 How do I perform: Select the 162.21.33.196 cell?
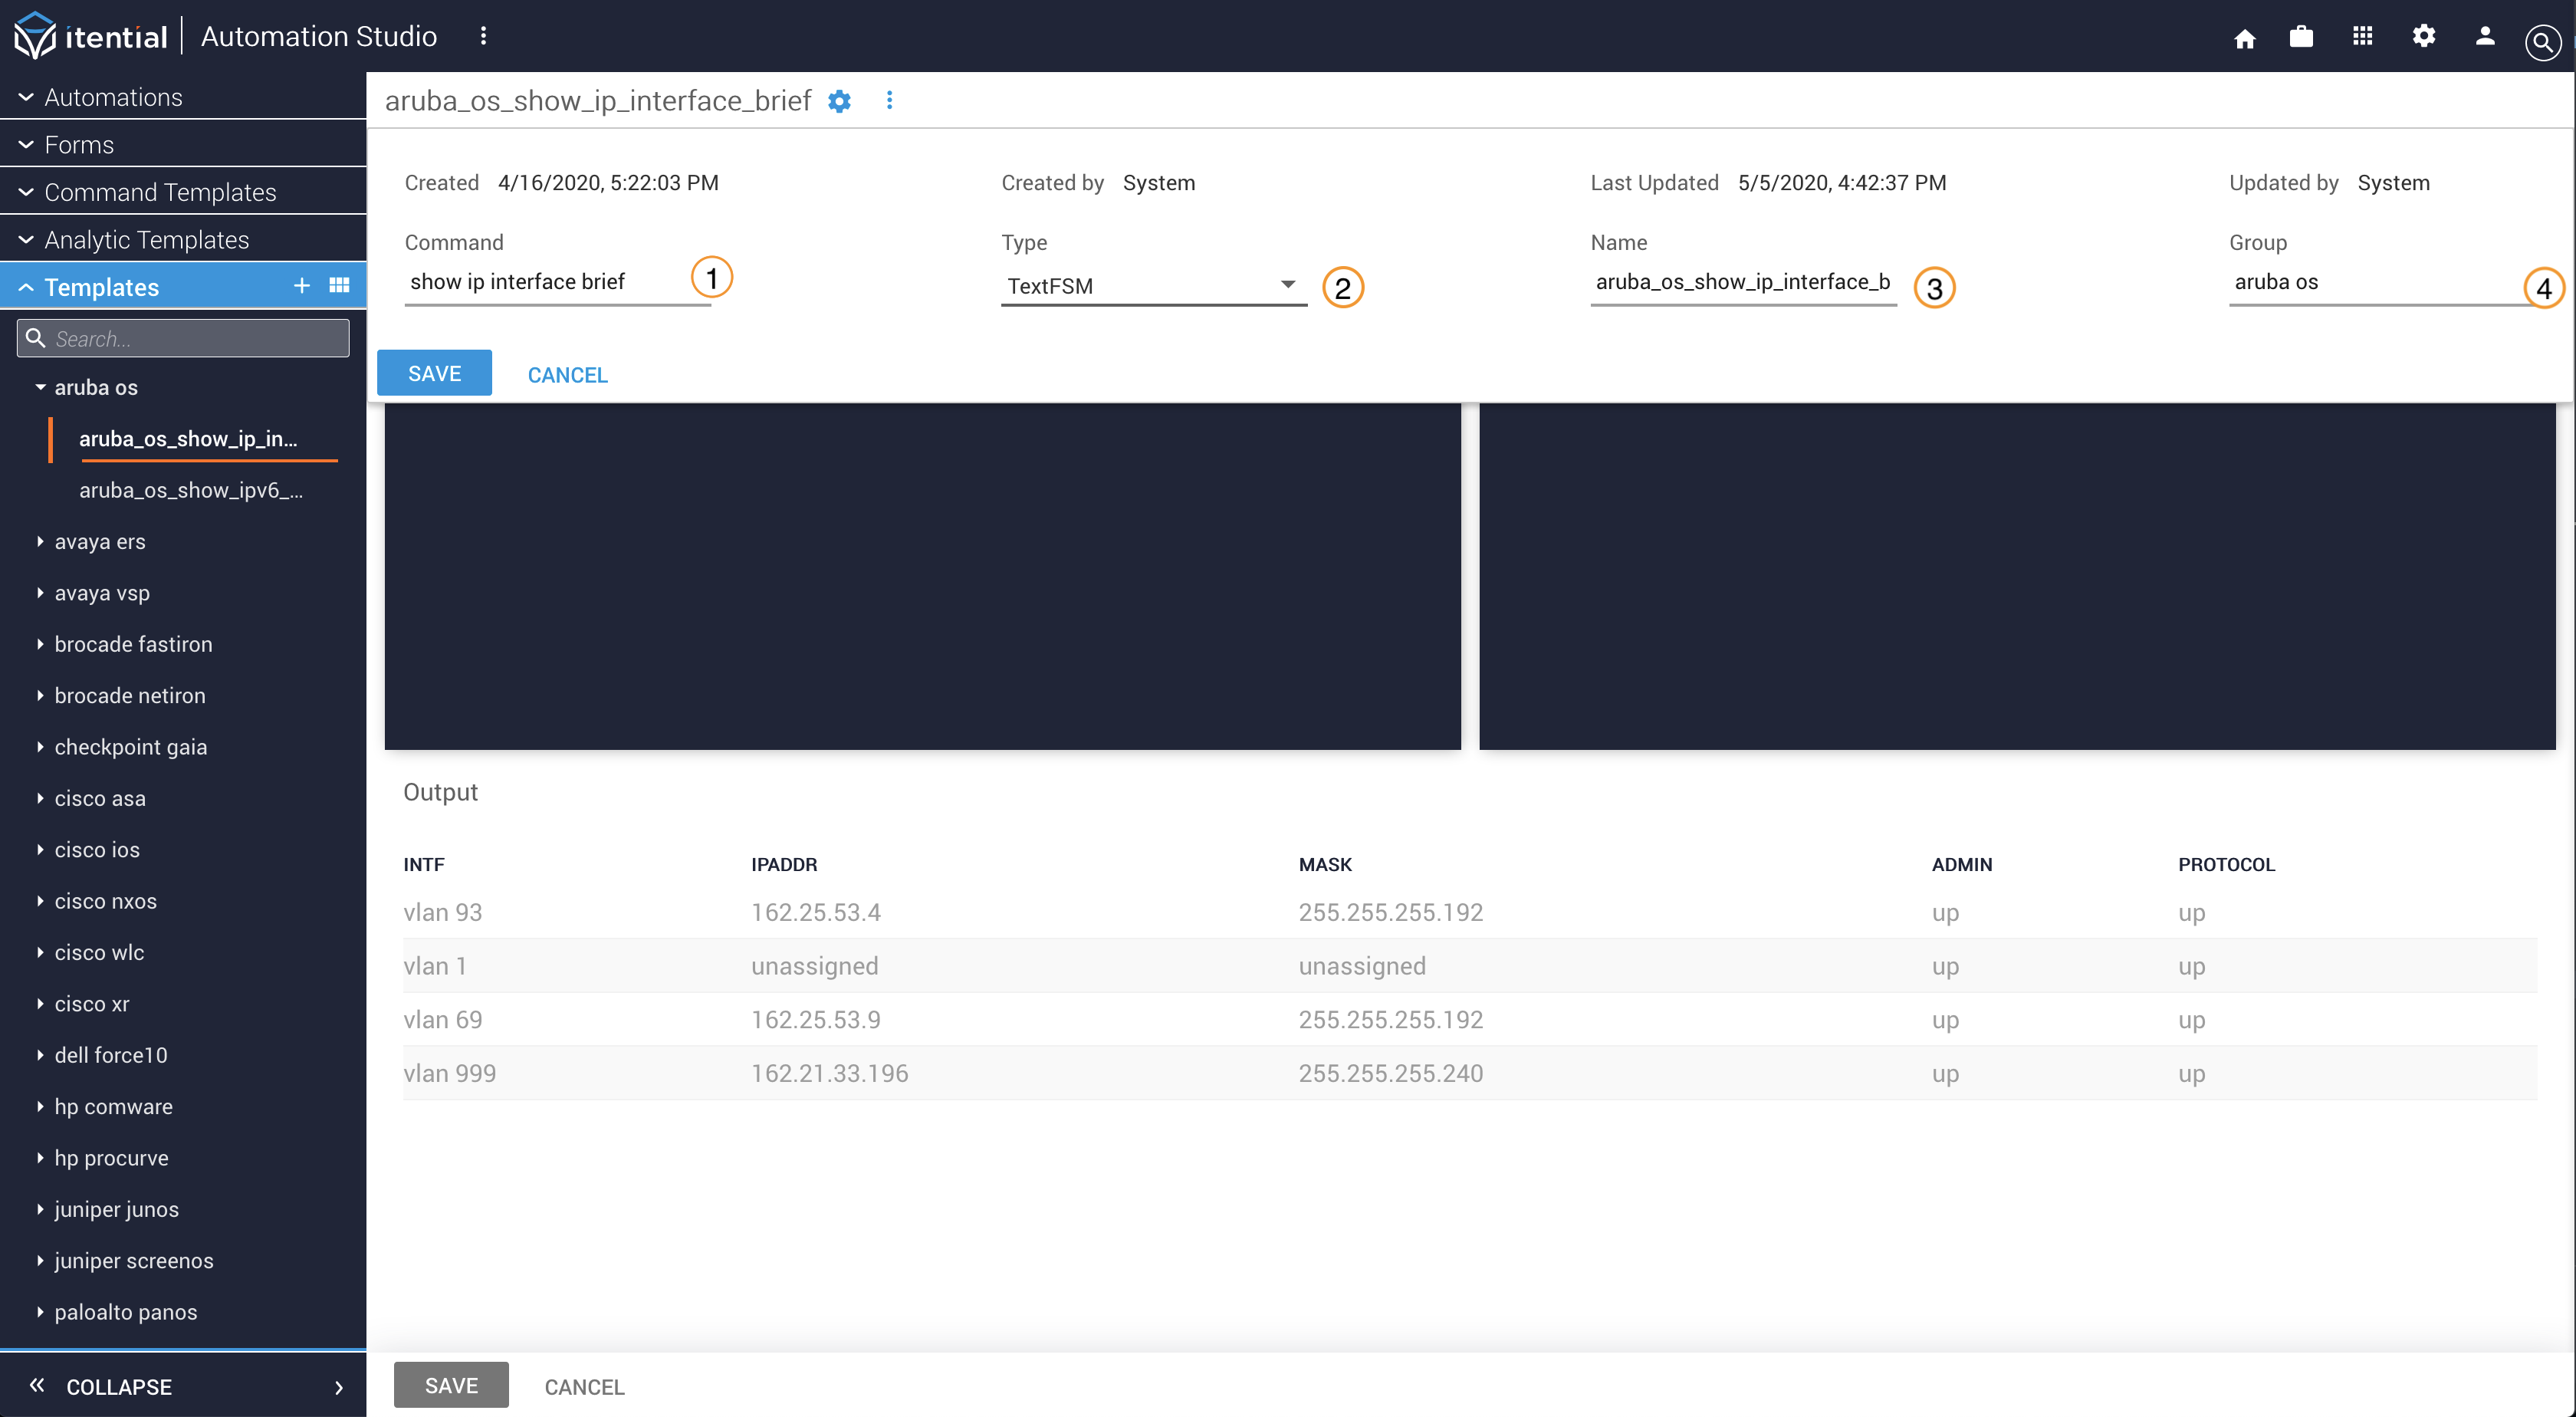tap(829, 1073)
